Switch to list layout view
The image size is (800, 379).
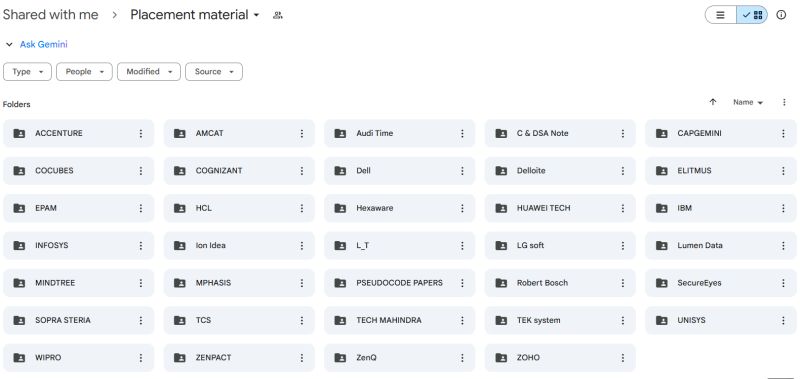coord(720,15)
